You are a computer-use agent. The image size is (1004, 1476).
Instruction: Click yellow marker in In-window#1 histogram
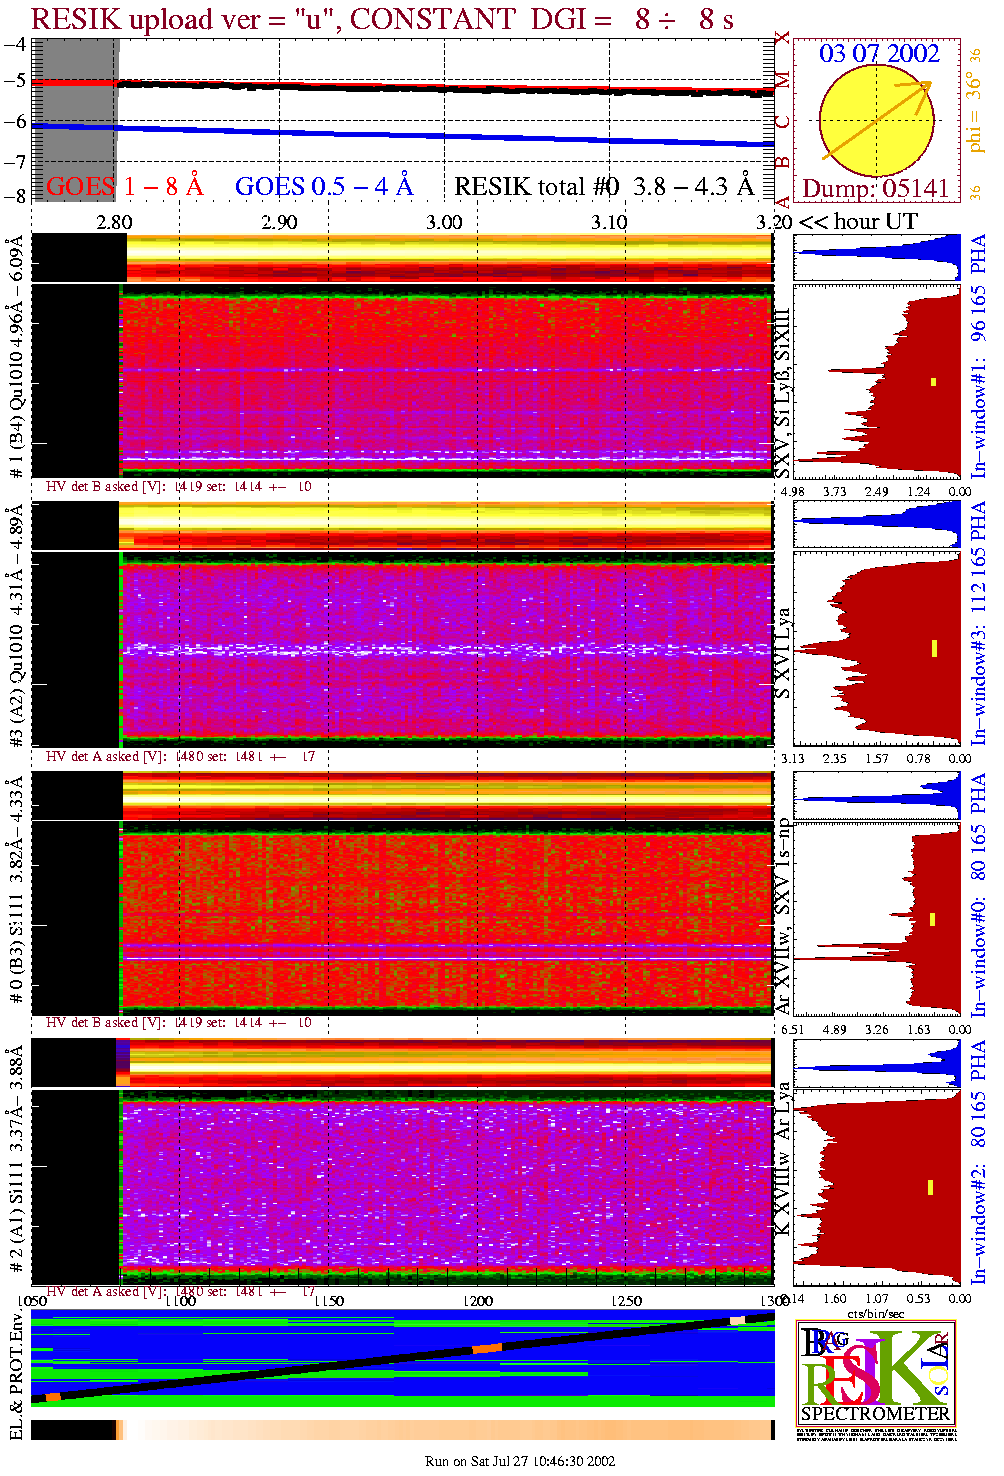pyautogui.click(x=933, y=381)
